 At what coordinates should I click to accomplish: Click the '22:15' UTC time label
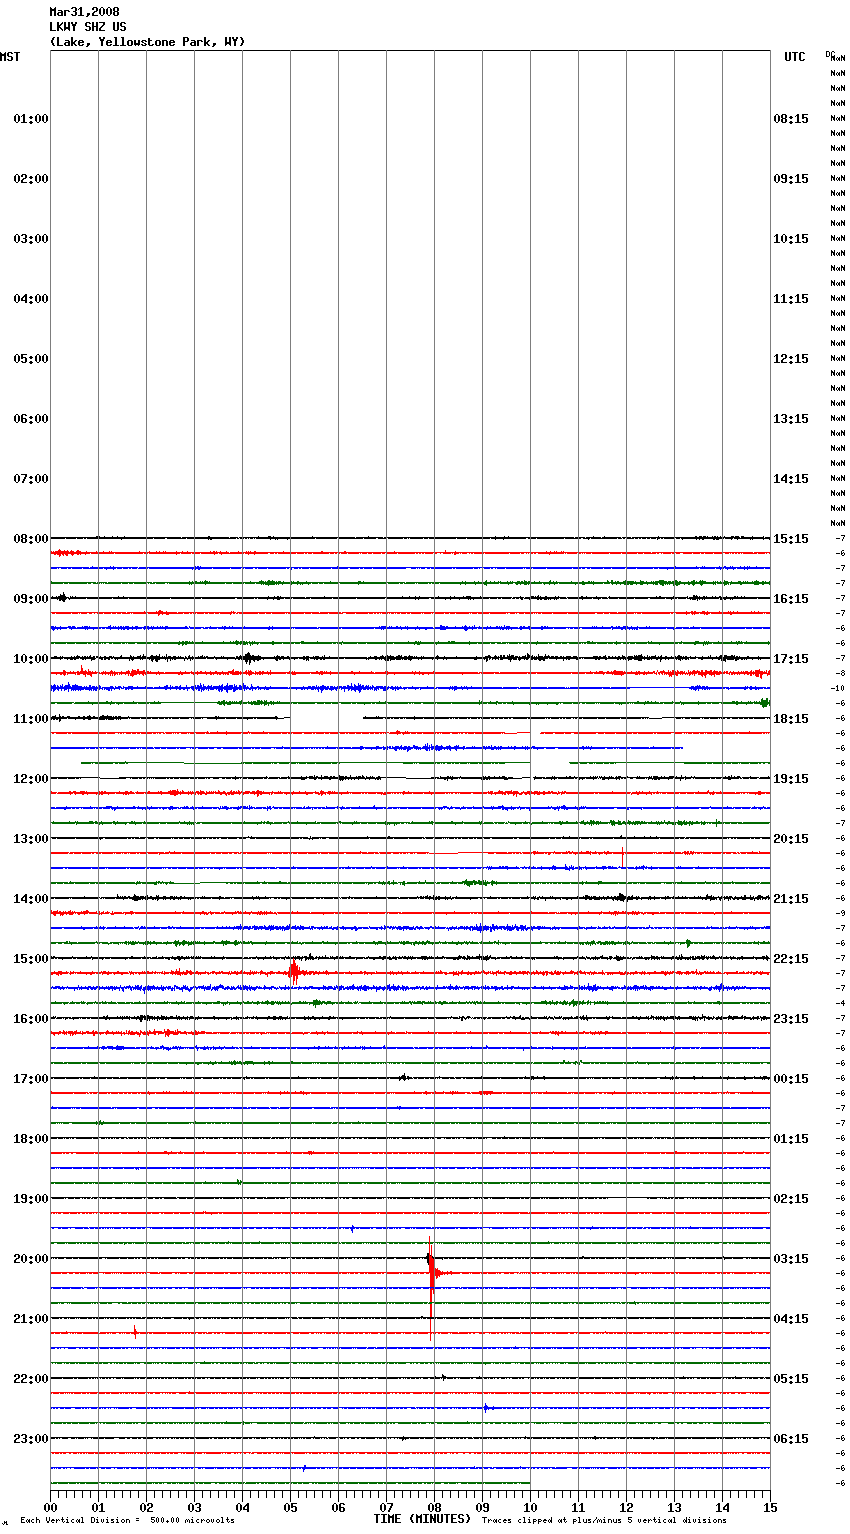[x=791, y=959]
